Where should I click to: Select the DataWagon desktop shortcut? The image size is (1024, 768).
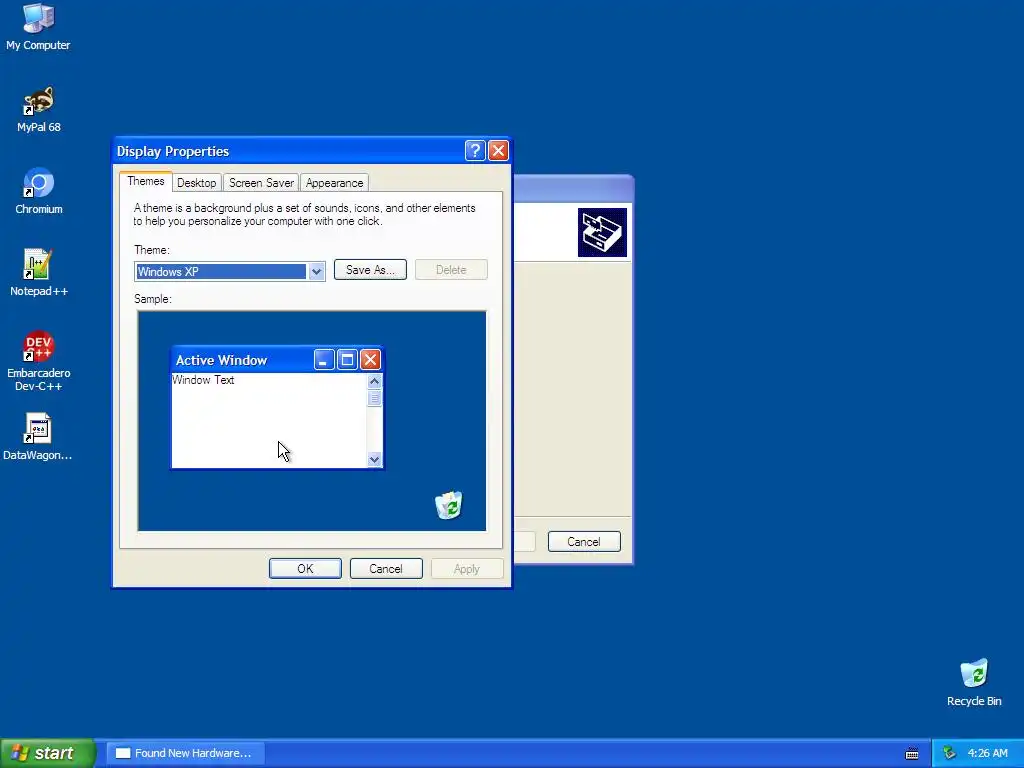coord(38,437)
